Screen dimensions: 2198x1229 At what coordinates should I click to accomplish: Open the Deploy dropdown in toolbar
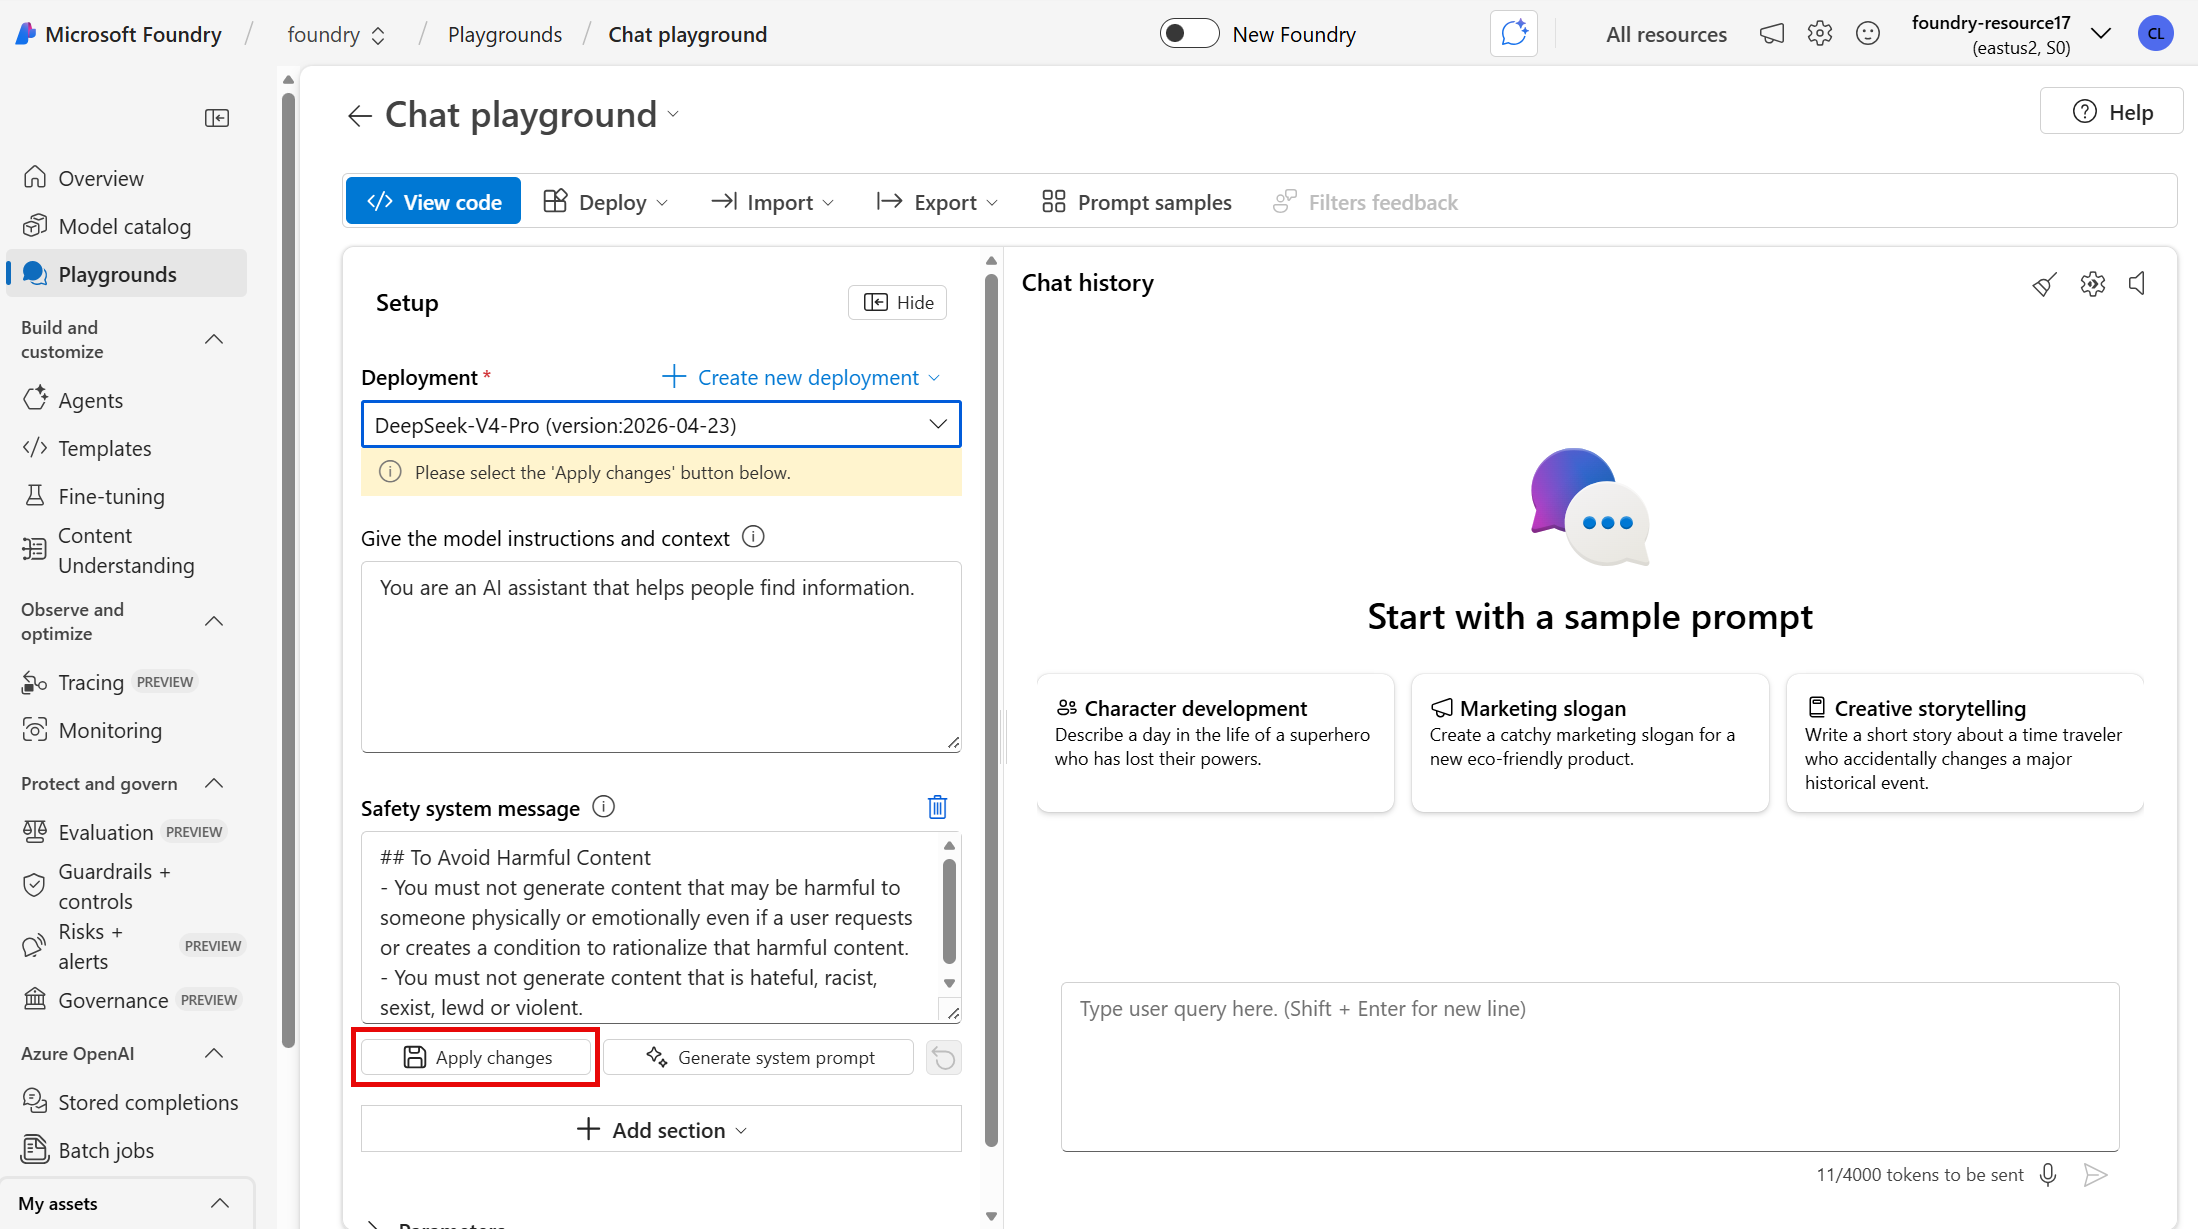coord(605,202)
